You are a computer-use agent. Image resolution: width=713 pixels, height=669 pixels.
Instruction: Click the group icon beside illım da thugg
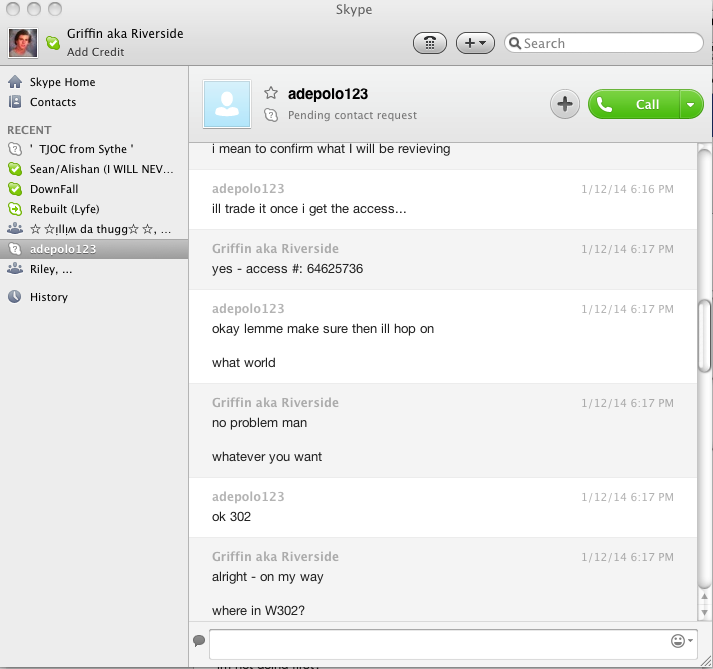[x=15, y=229]
